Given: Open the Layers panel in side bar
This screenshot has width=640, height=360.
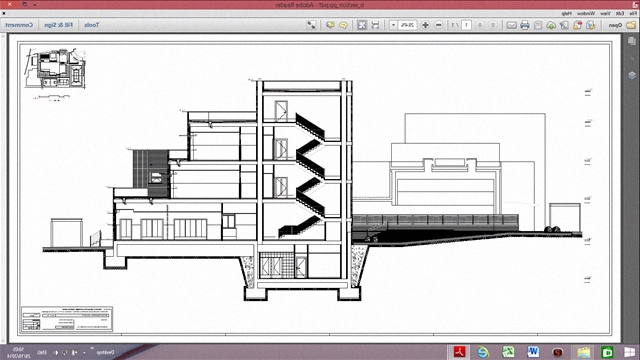Looking at the screenshot, I should tap(632, 76).
